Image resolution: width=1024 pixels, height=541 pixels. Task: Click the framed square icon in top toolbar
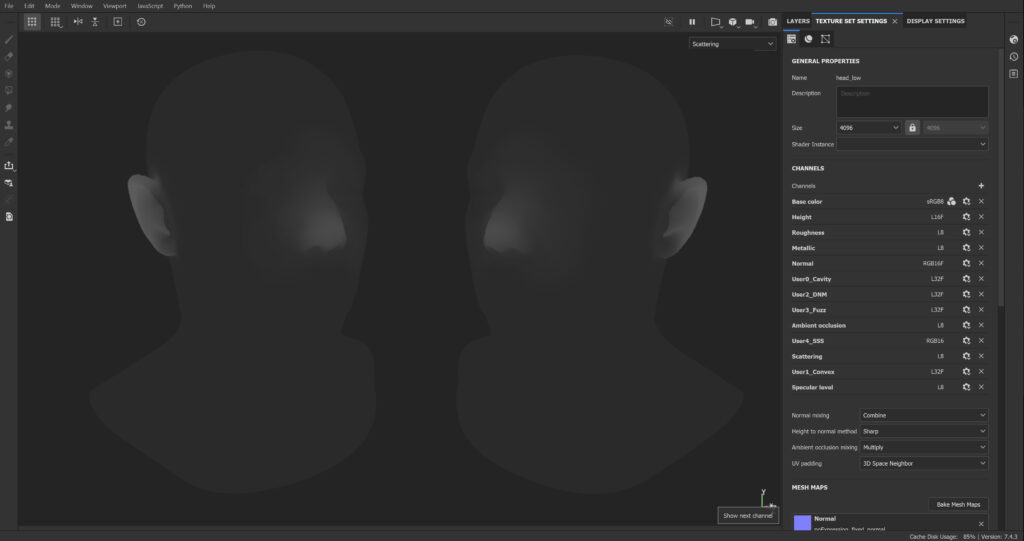pos(118,22)
